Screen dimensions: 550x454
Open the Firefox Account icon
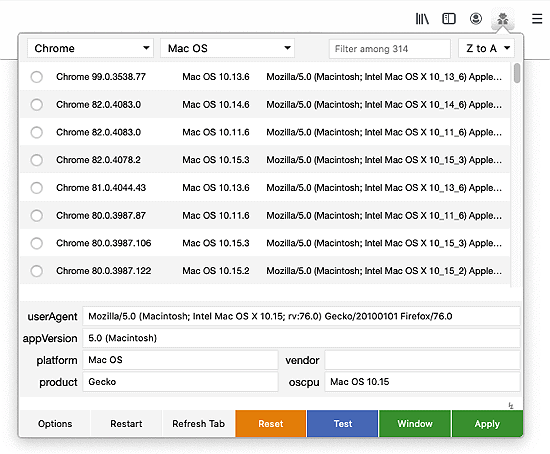476,19
